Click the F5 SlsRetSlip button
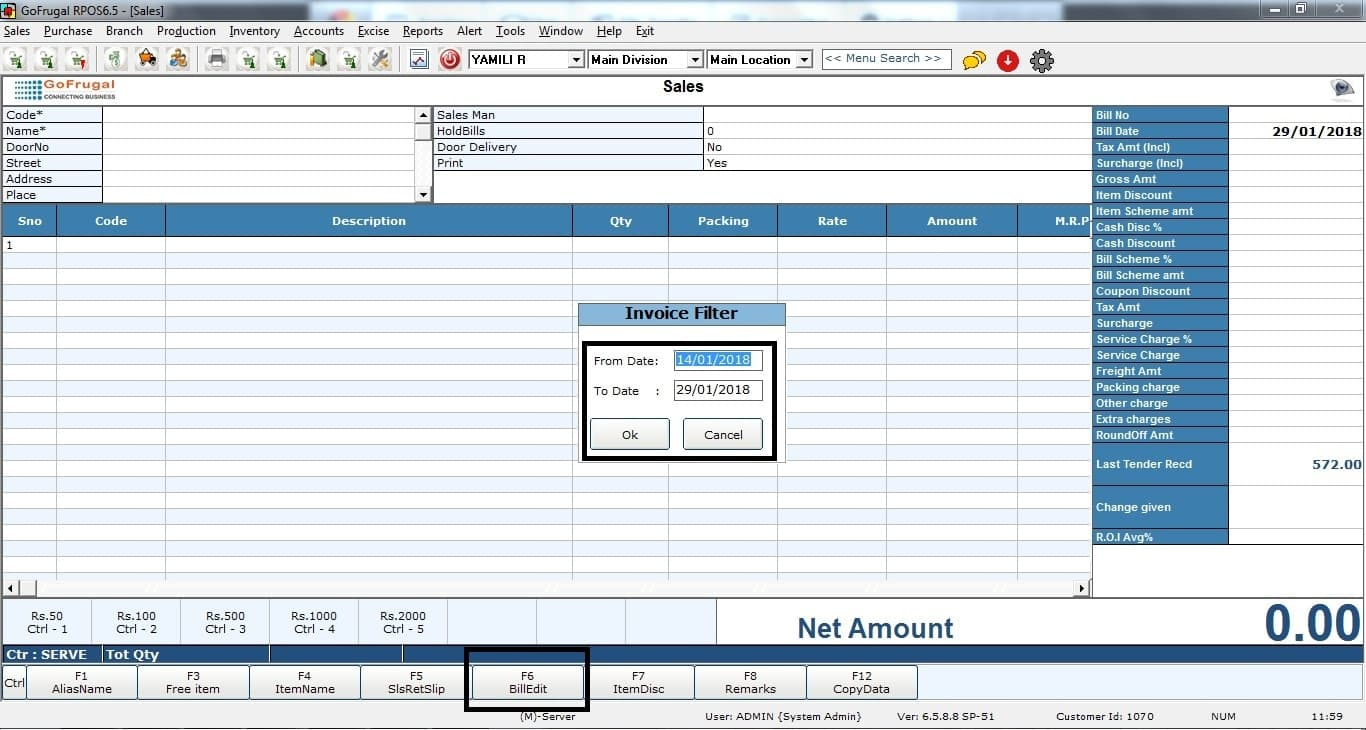Viewport: 1366px width, 730px height. coord(416,682)
